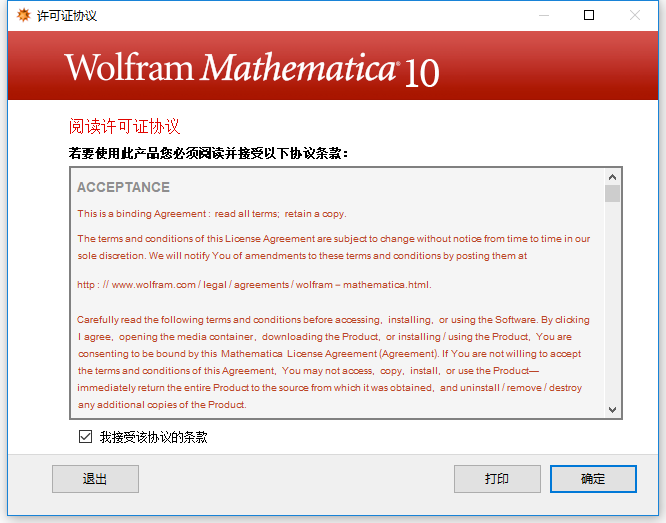Click the wolfram.com legal agreements URL

[254, 285]
